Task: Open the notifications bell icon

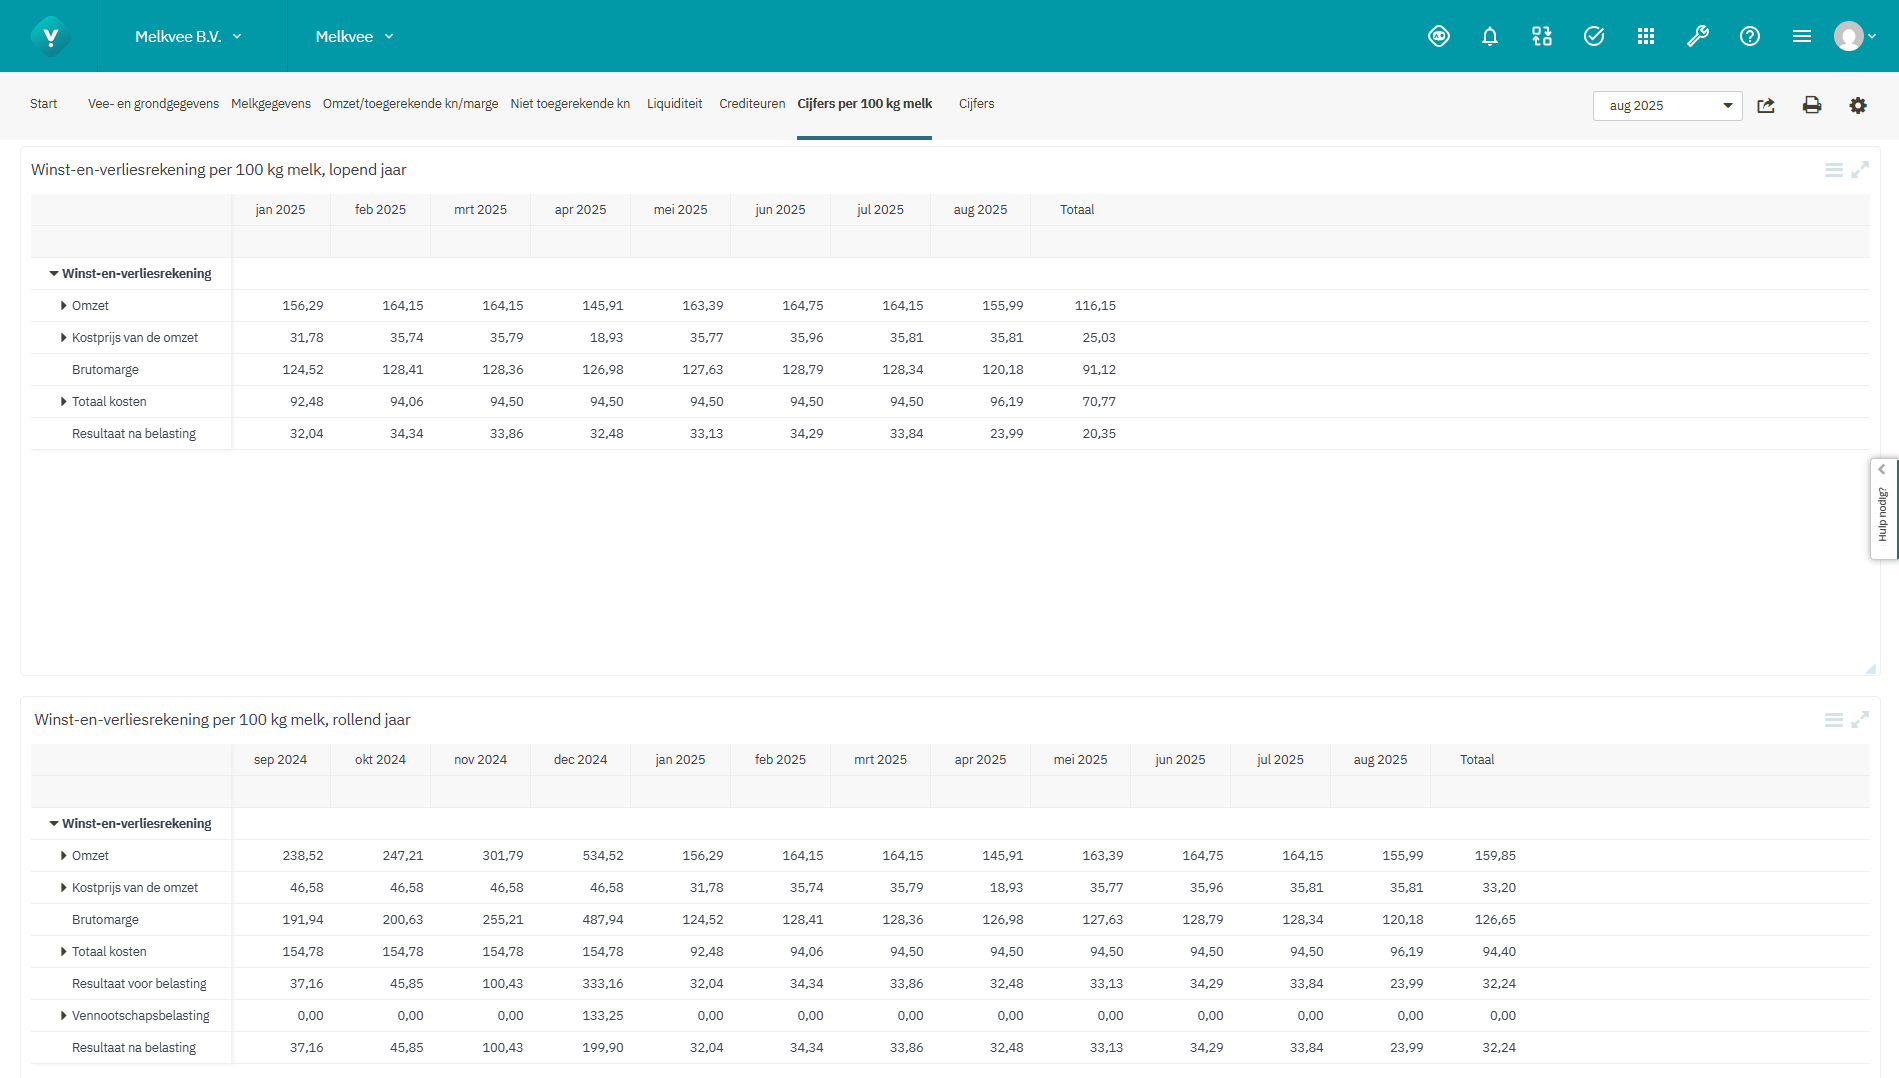Action: [1489, 37]
